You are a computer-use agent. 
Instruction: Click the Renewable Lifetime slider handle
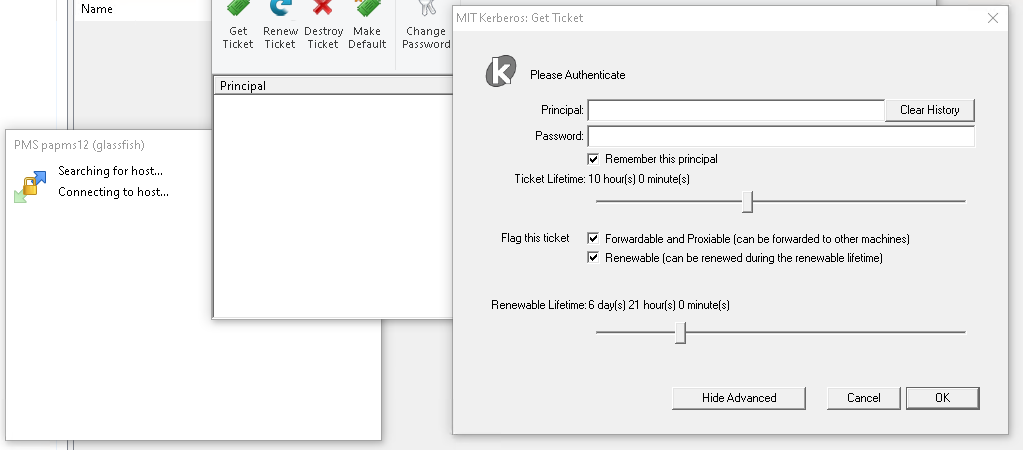coord(680,333)
